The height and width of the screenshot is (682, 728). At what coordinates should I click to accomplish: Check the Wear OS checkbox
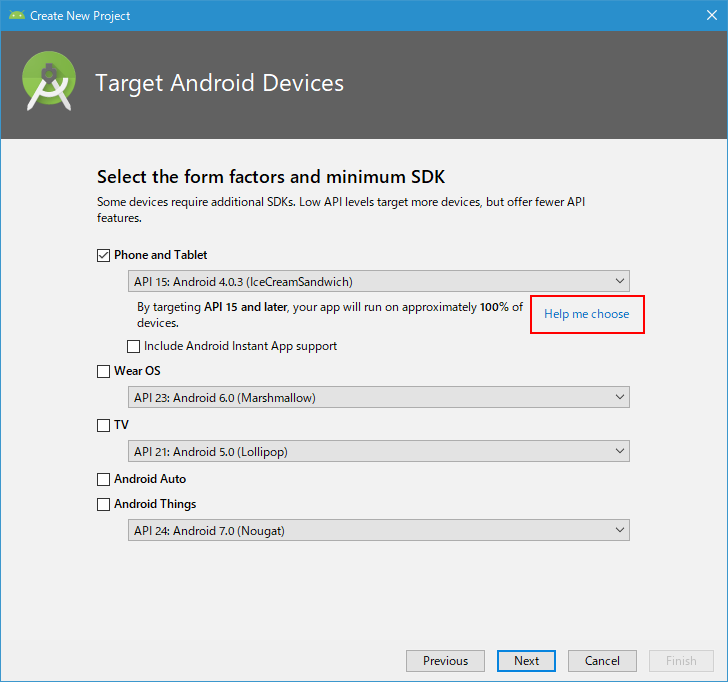pyautogui.click(x=103, y=371)
